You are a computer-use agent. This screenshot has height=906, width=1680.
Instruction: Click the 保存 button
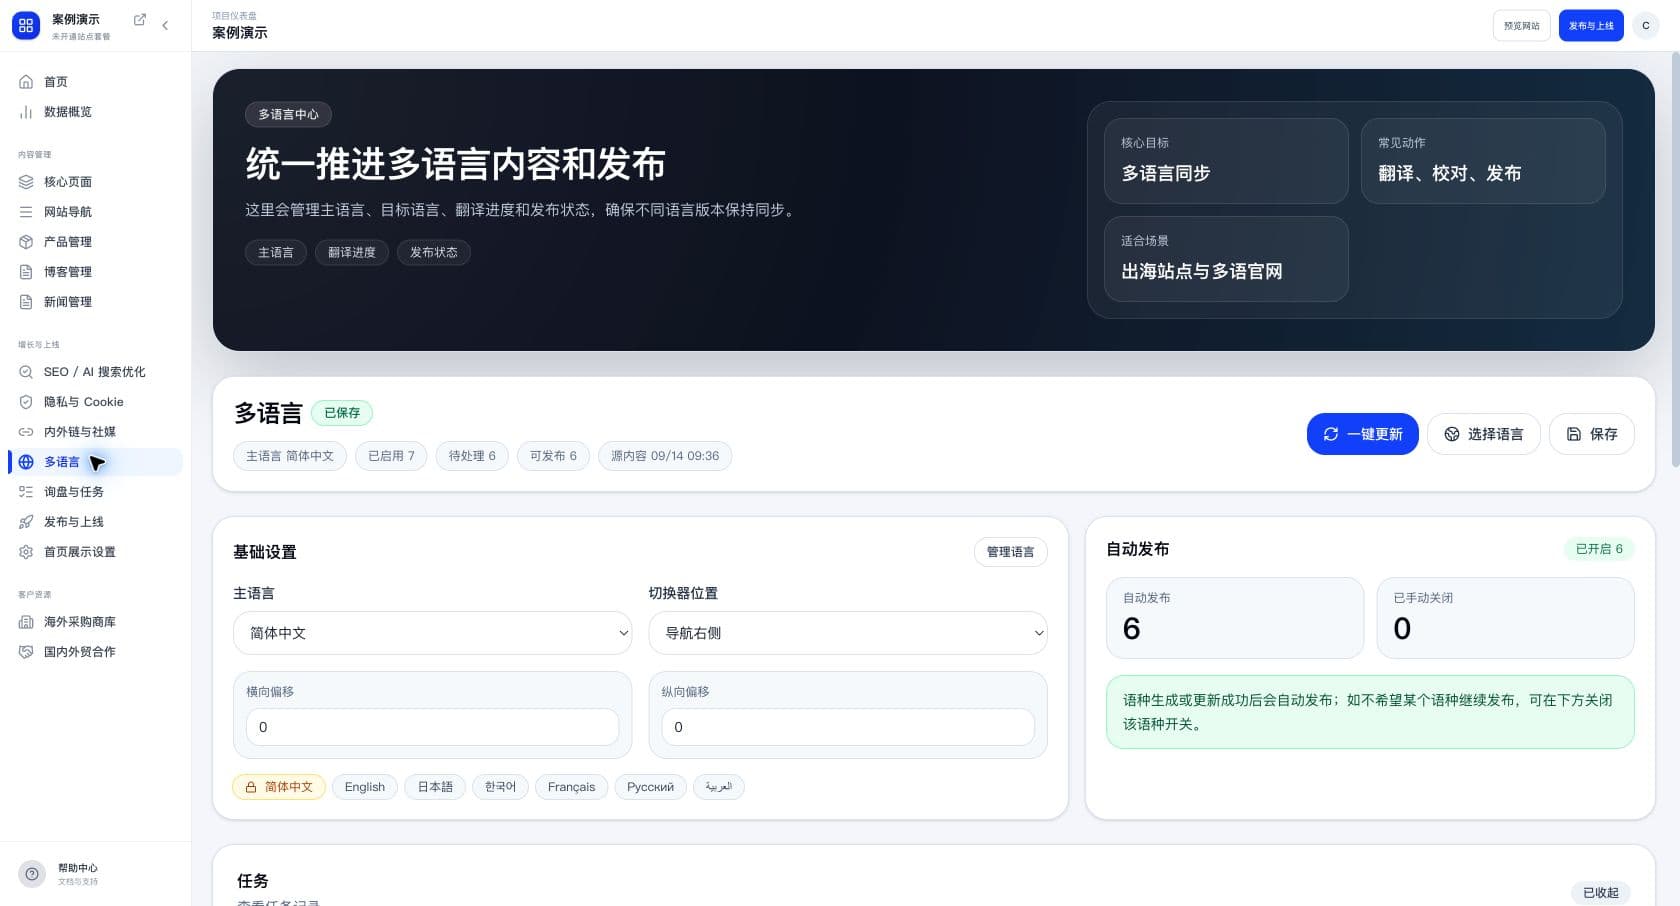[1591, 434]
